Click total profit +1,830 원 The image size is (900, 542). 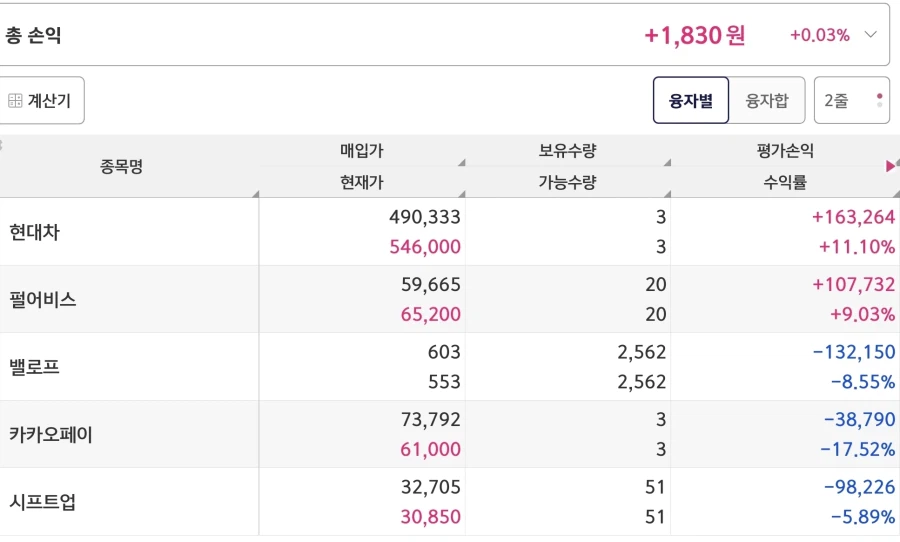click(695, 35)
